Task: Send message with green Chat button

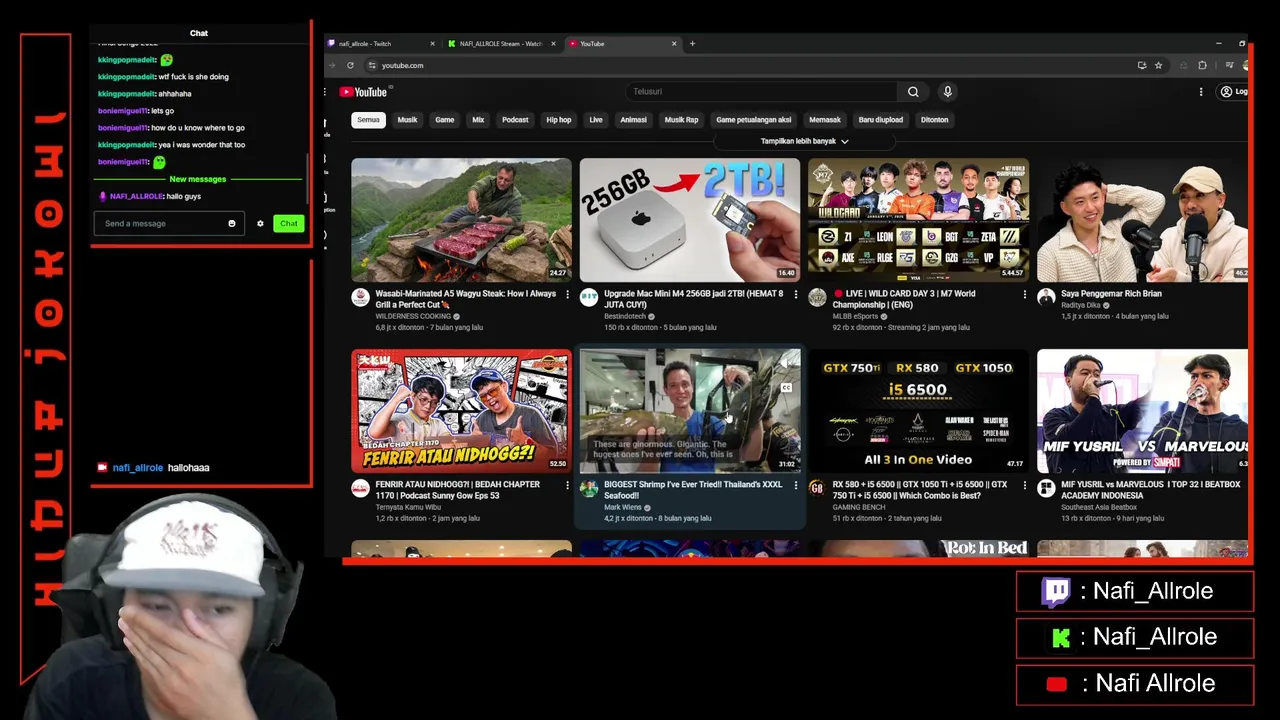Action: (289, 223)
